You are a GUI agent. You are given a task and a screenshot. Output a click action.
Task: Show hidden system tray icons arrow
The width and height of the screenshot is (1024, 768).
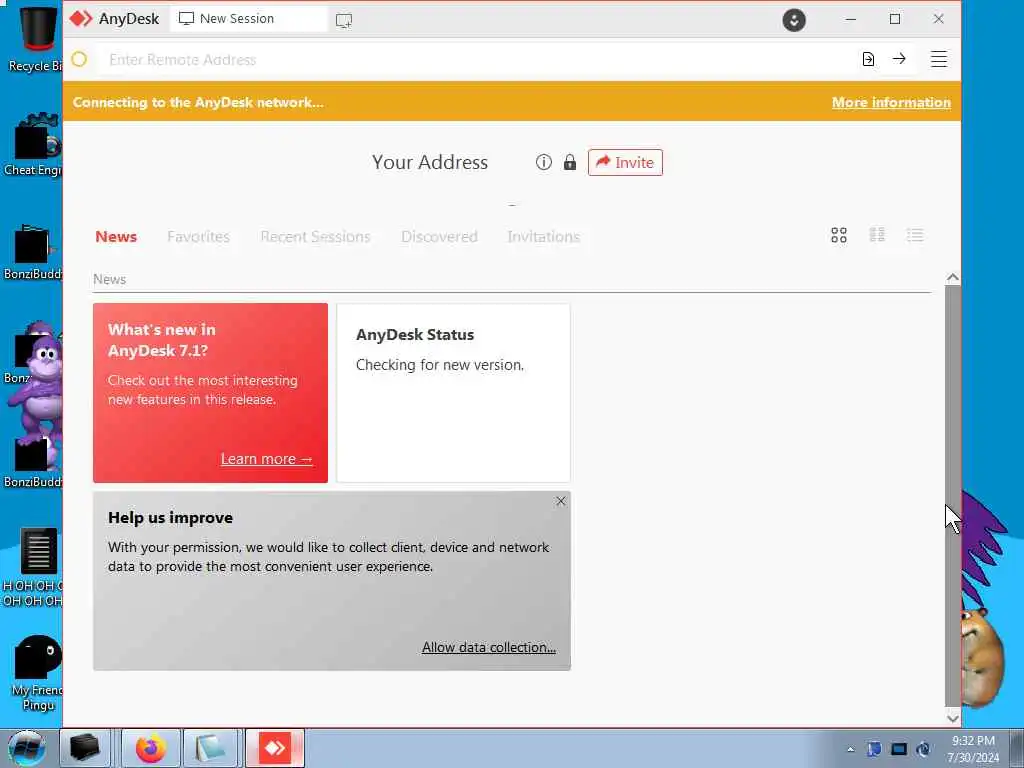point(850,749)
